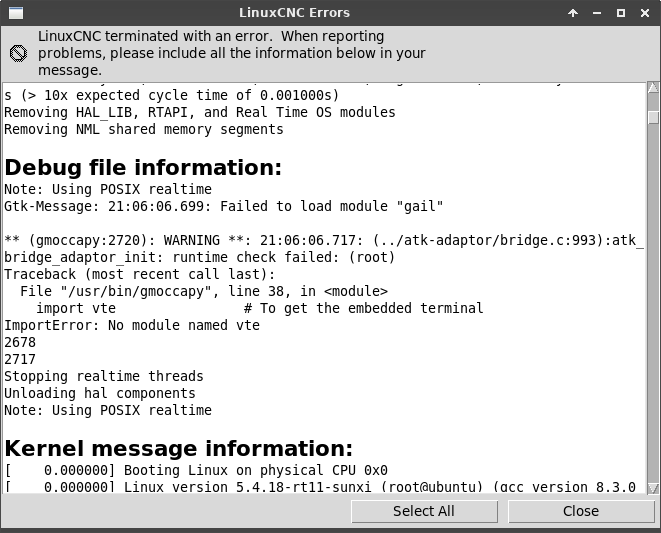This screenshot has width=661, height=533.
Task: Click the scrollbar up arrow
Action: 653,88
